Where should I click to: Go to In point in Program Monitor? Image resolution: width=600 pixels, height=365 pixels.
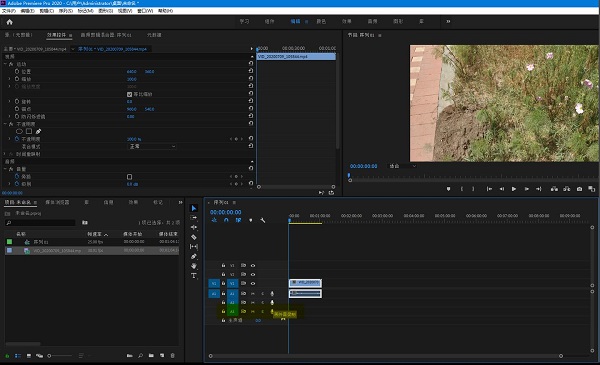(x=489, y=189)
